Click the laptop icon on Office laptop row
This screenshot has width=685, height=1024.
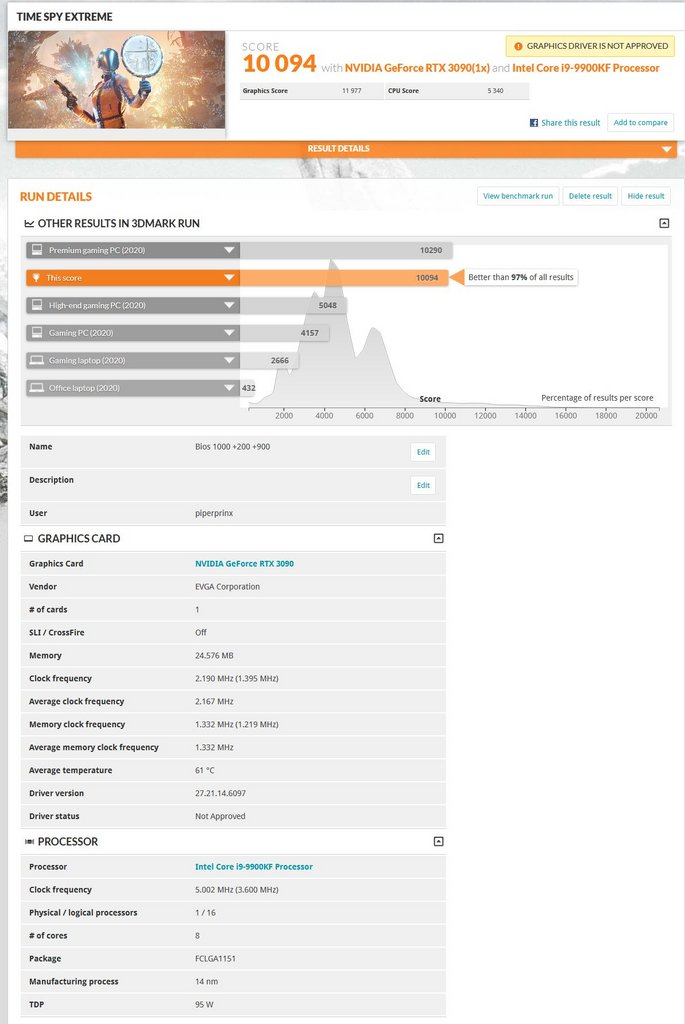37,387
